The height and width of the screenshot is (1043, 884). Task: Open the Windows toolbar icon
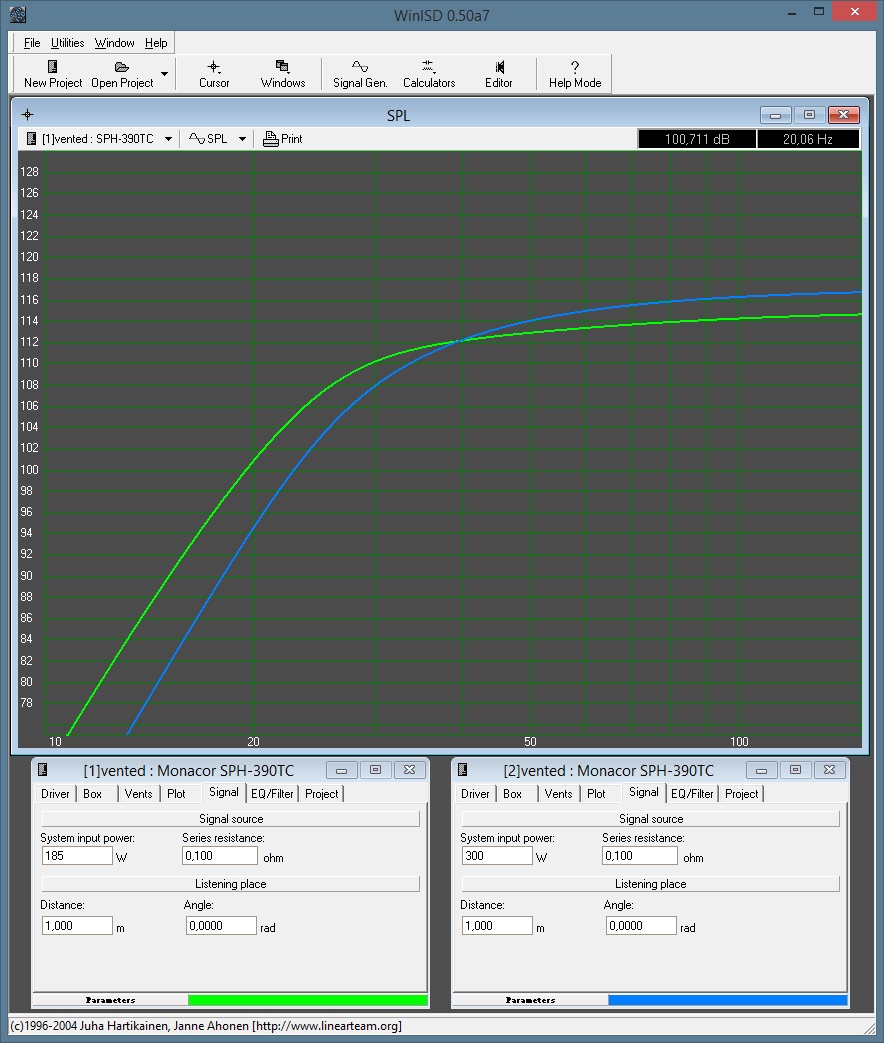pos(282,67)
